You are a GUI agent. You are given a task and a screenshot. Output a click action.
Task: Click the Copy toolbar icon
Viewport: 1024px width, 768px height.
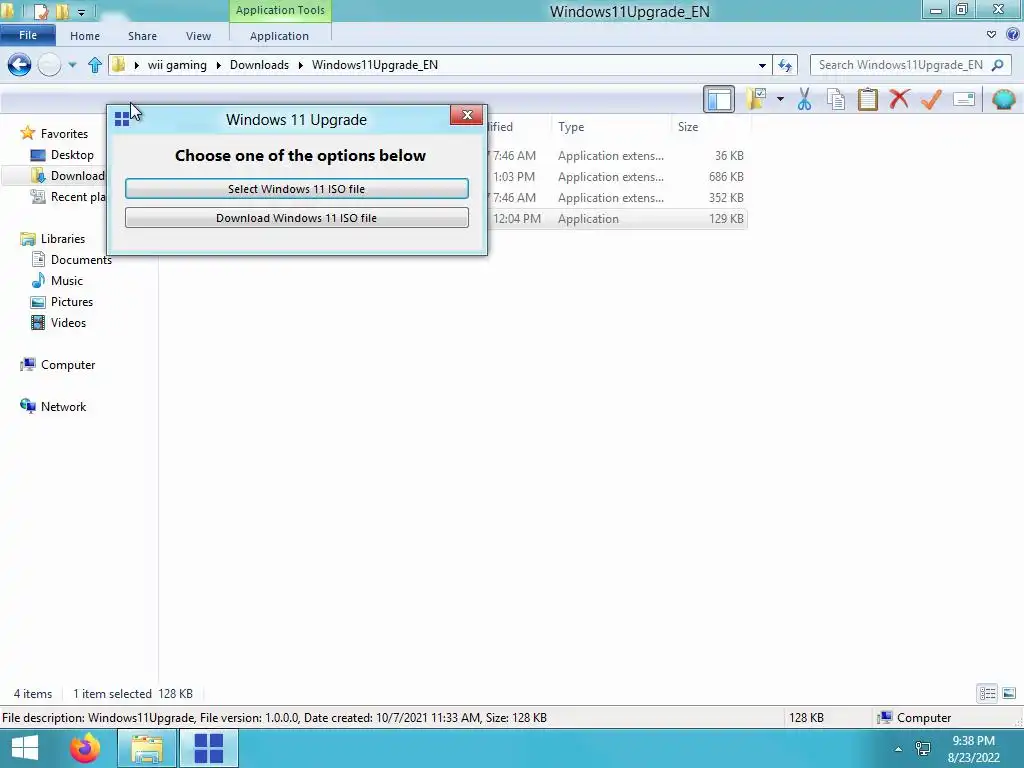(x=836, y=99)
